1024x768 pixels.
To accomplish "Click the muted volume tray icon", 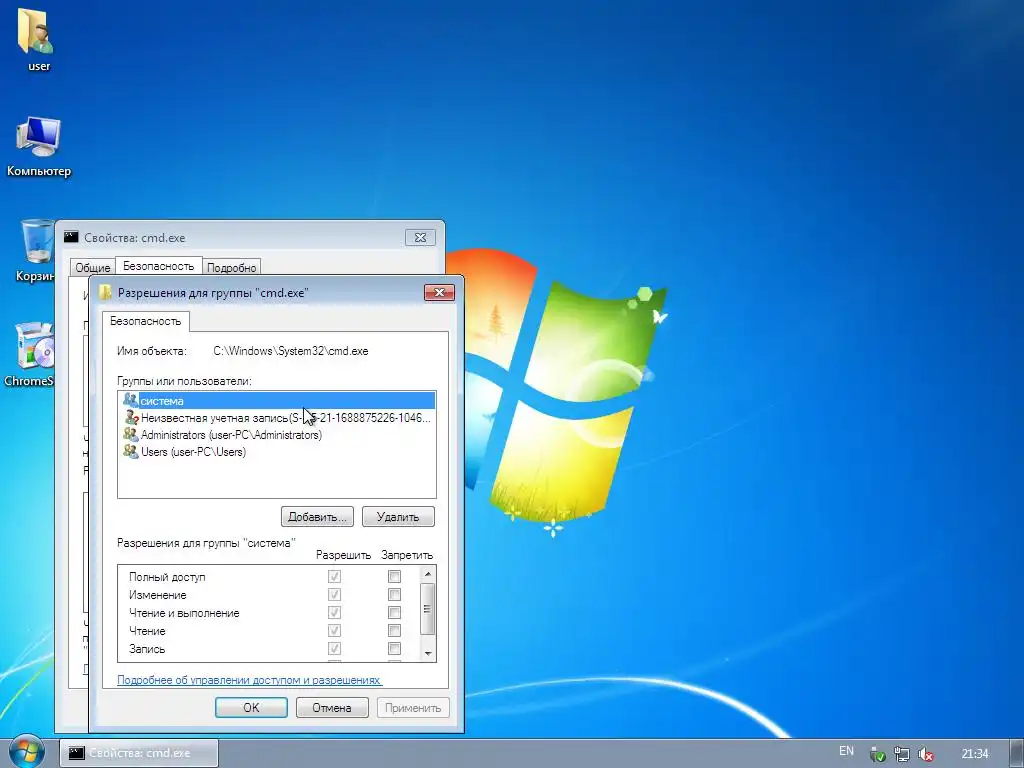I will (925, 754).
